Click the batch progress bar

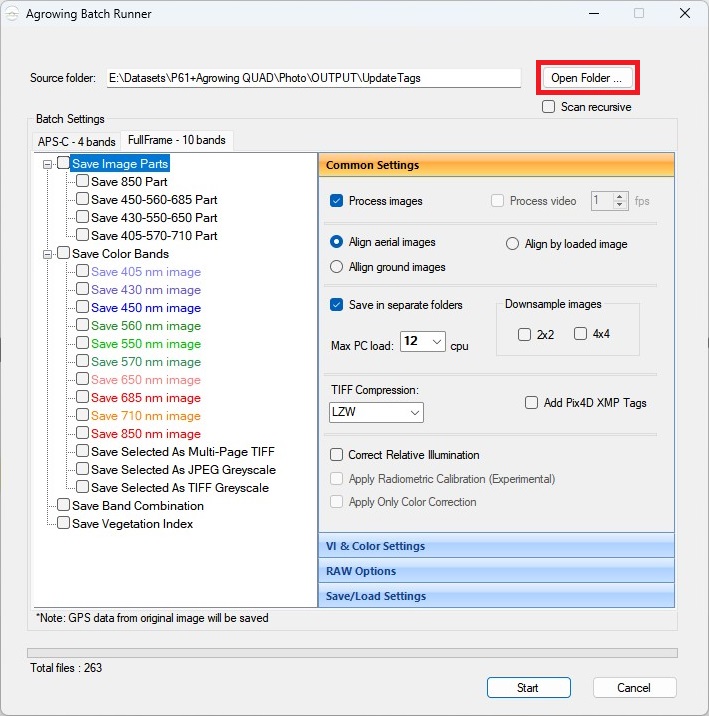tap(352, 653)
